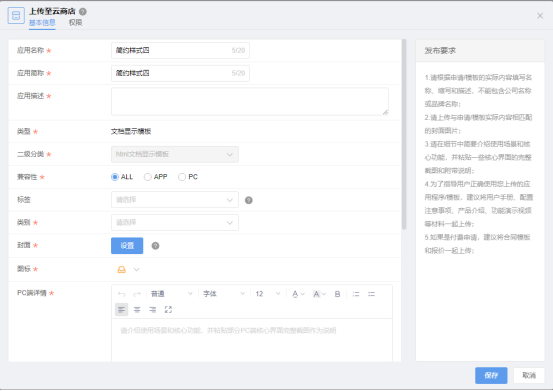Switch to the 权限 tab
Screen dimensions: 553x391
(x=75, y=23)
